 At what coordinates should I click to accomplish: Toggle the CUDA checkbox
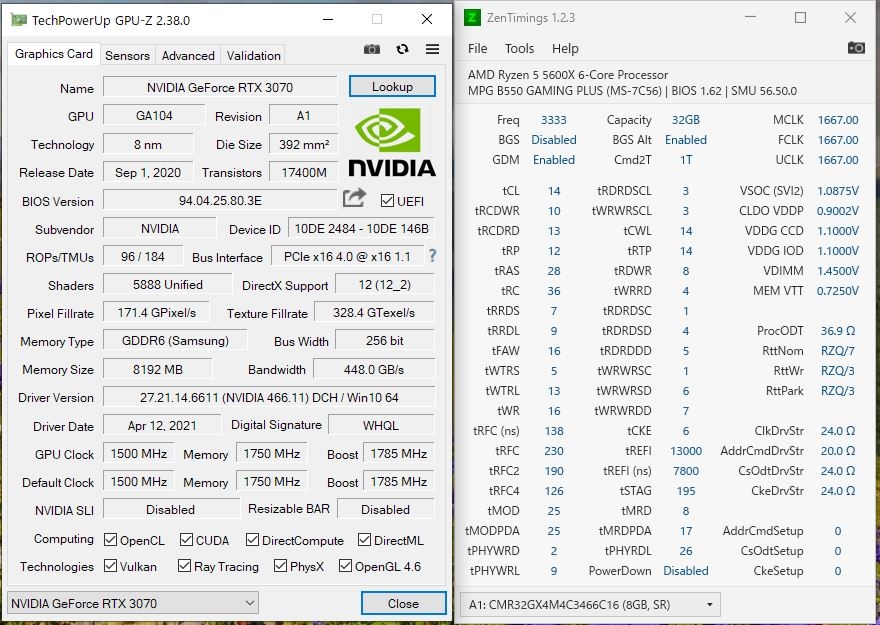186,540
